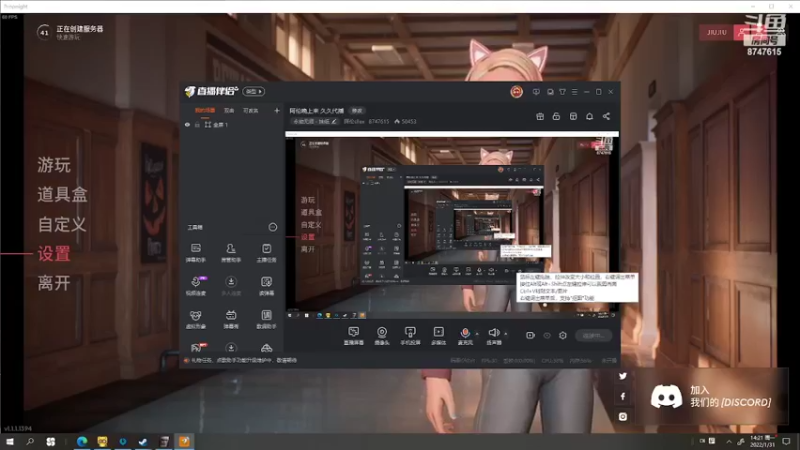
Task: Click the share icon in stream header
Action: [x=606, y=116]
